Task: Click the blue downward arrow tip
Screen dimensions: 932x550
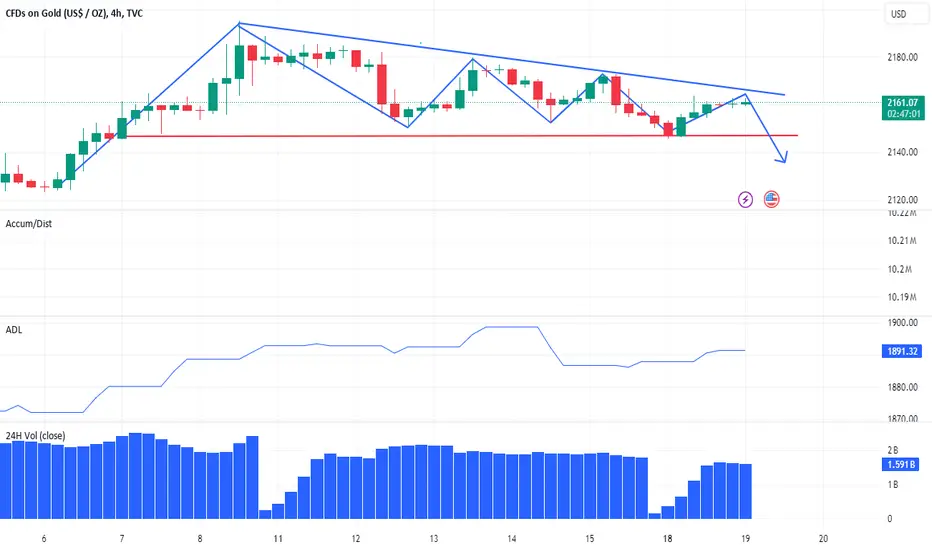Action: tap(784, 159)
